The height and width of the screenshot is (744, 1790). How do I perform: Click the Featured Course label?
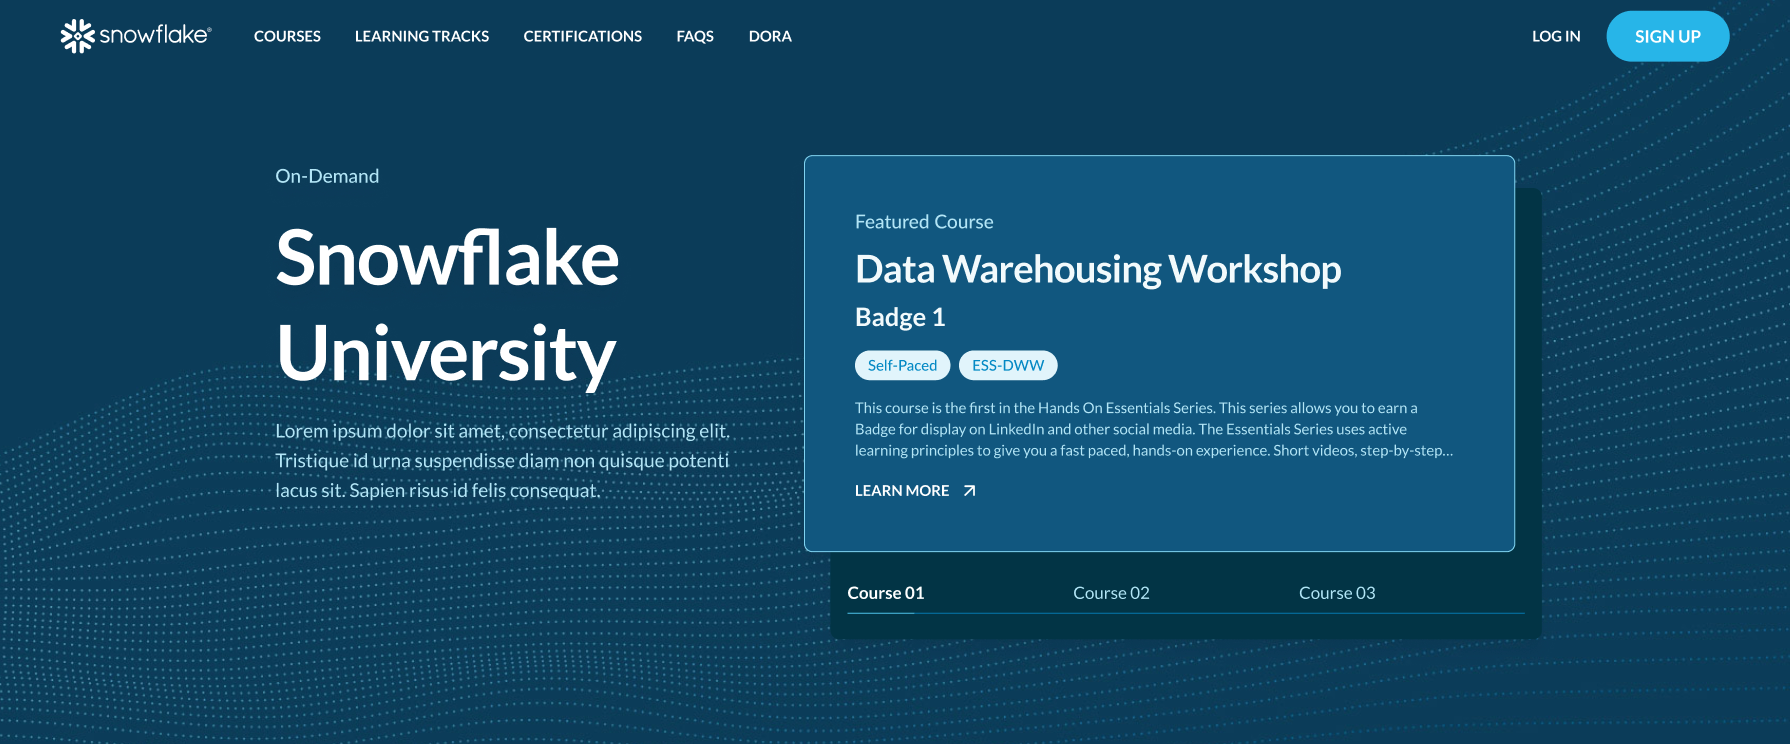pyautogui.click(x=924, y=222)
